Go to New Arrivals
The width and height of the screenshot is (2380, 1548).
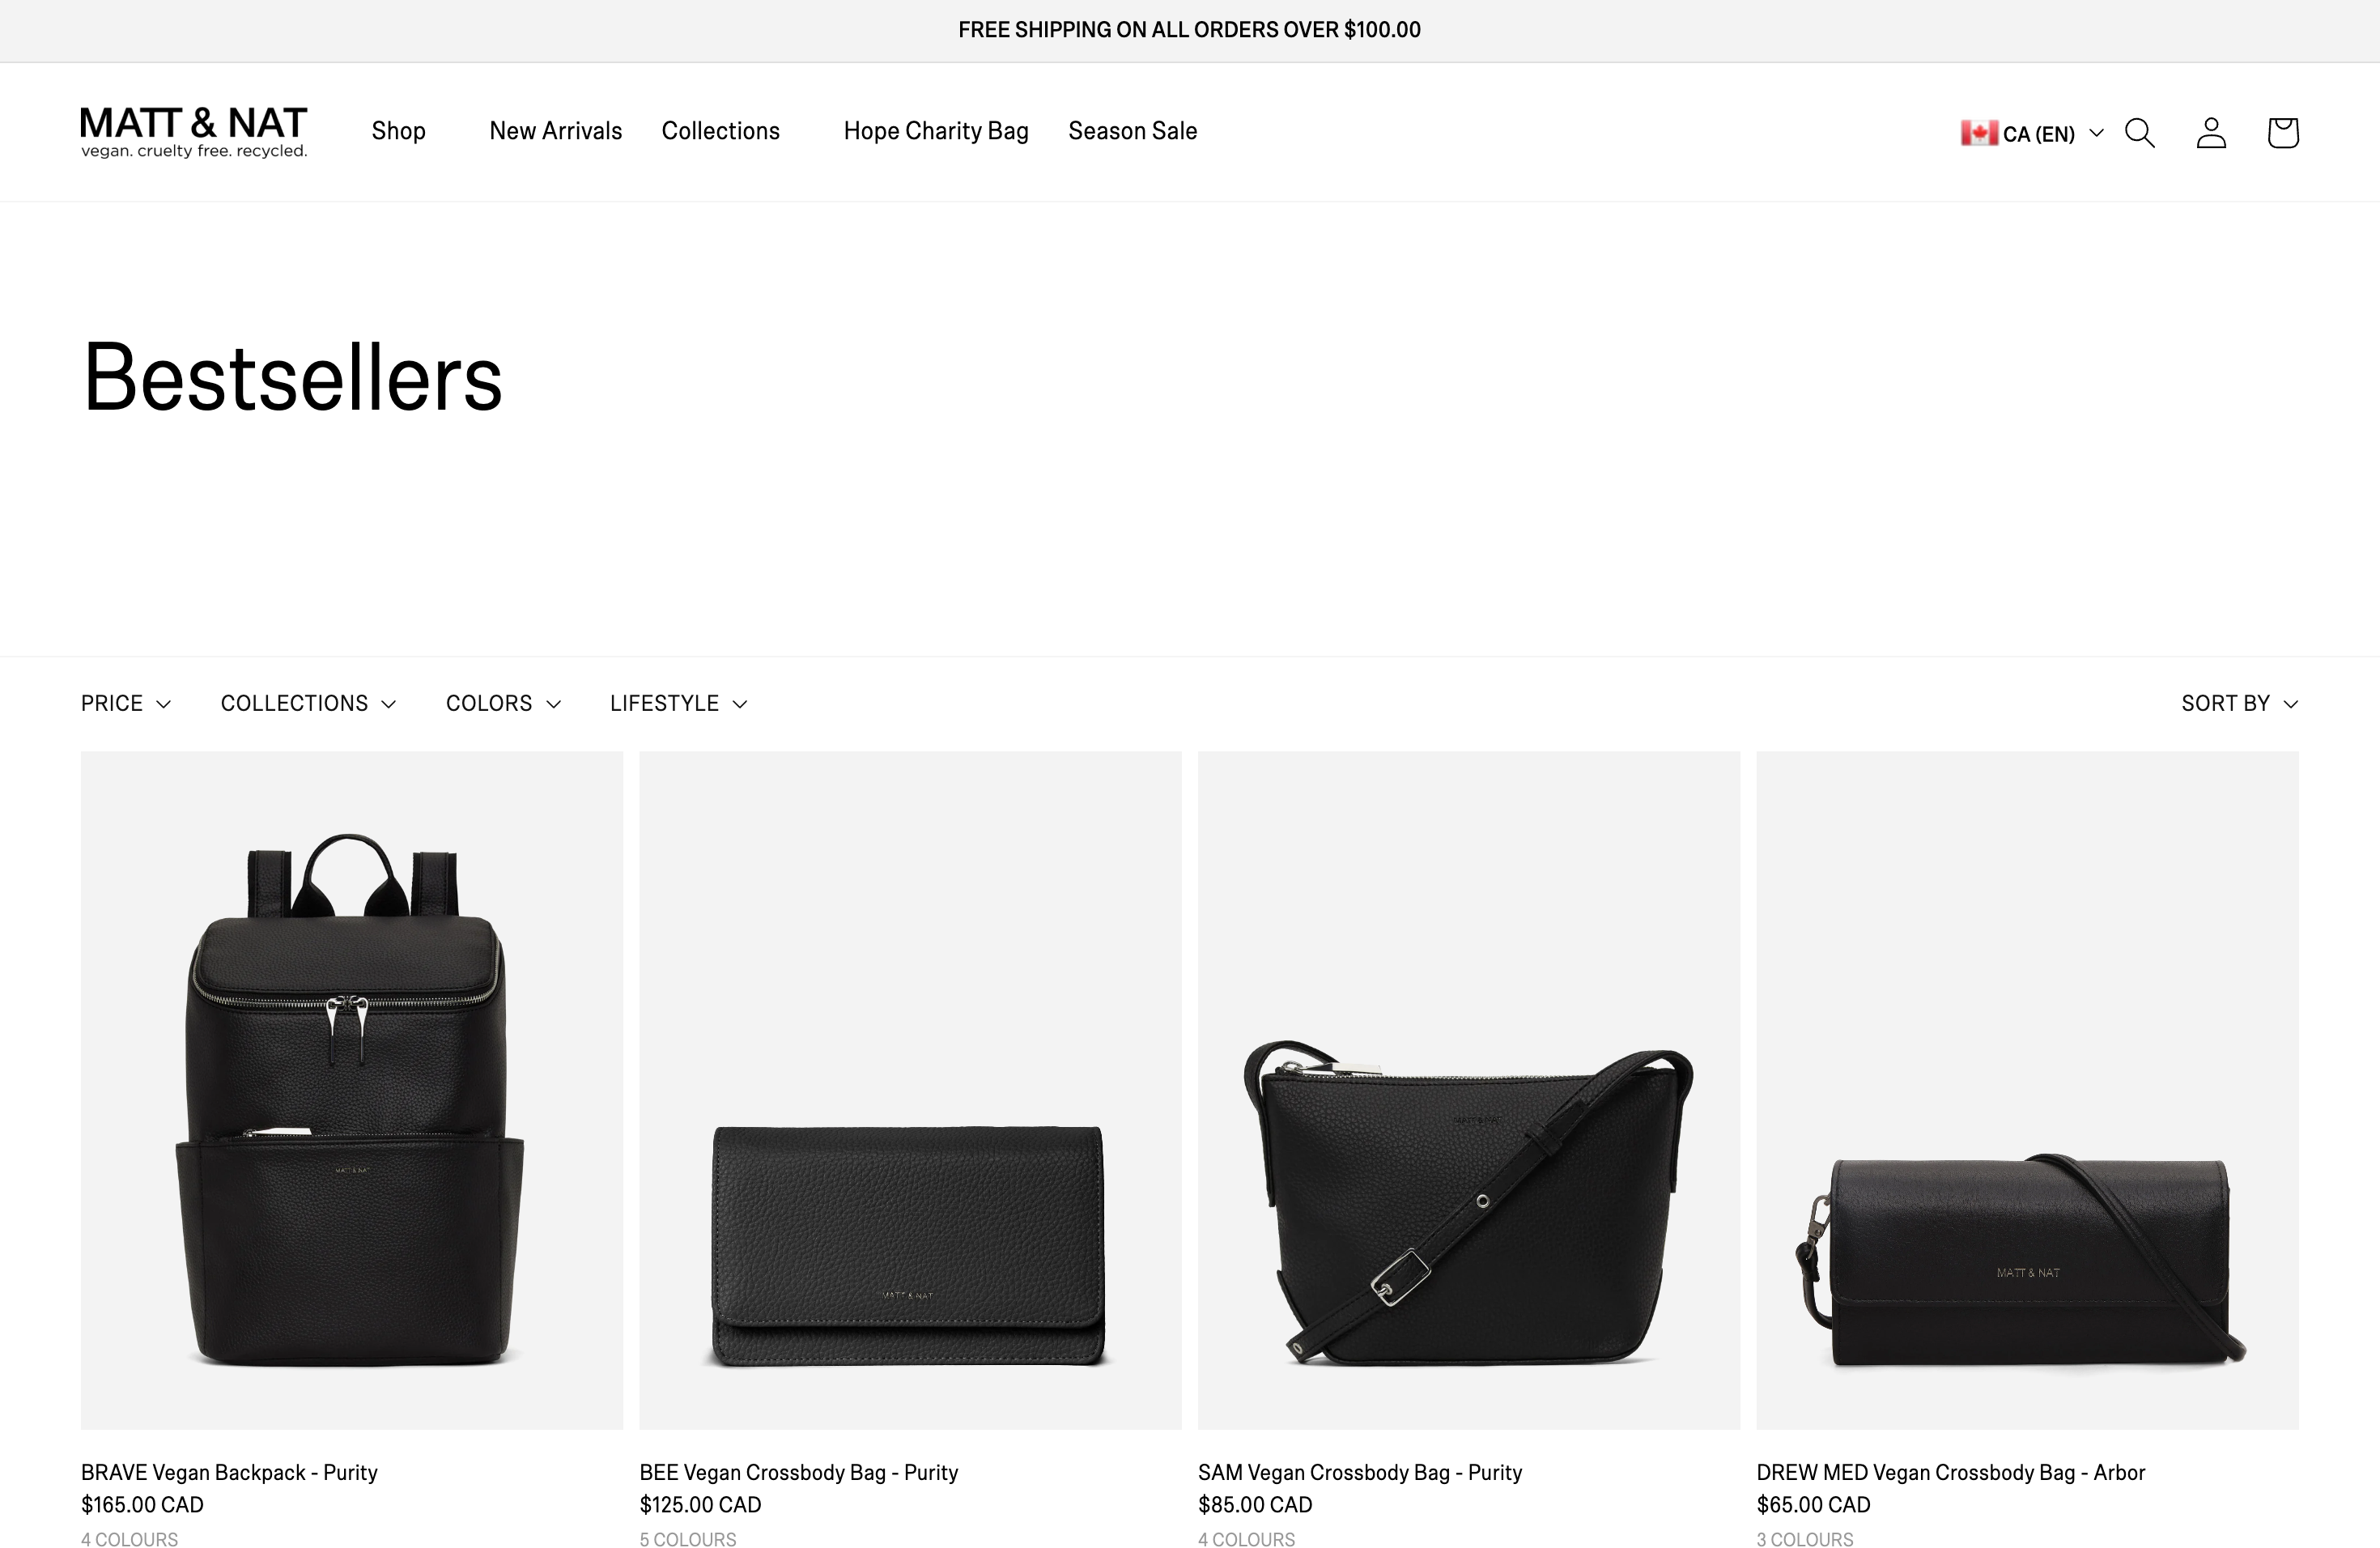click(x=556, y=131)
